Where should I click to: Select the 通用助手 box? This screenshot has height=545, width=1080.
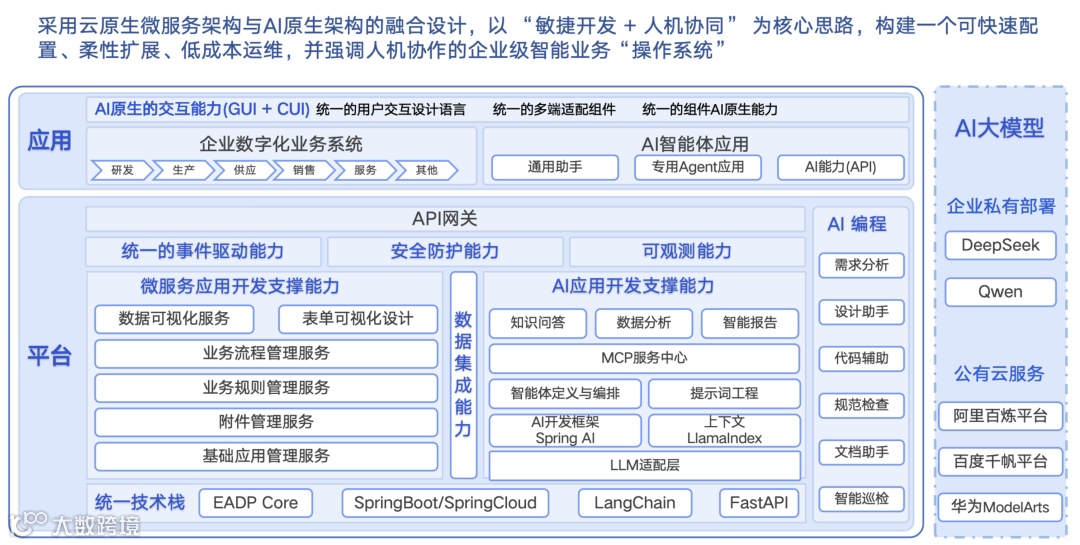coord(554,167)
